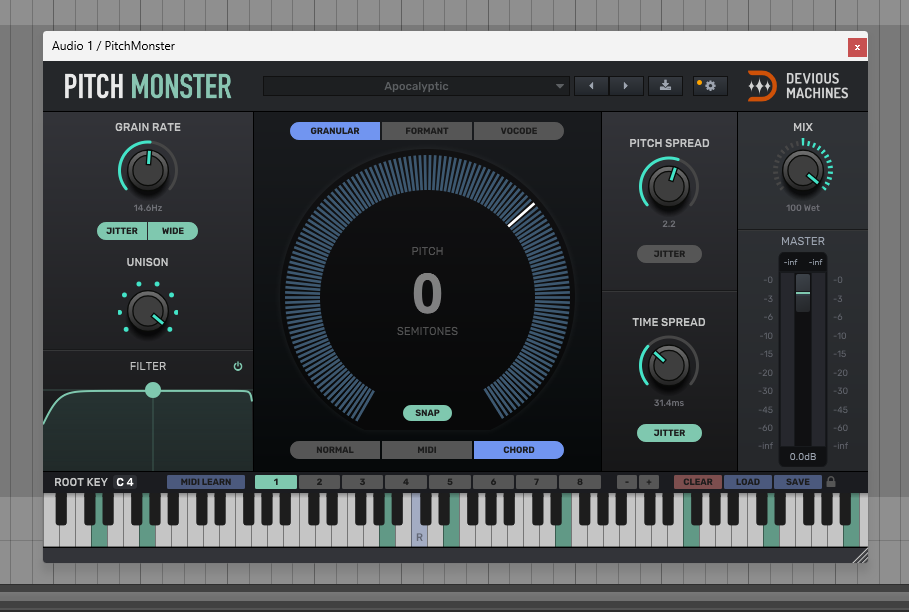The width and height of the screenshot is (909, 612).
Task: Click the plus chord slot button
Action: click(x=649, y=482)
